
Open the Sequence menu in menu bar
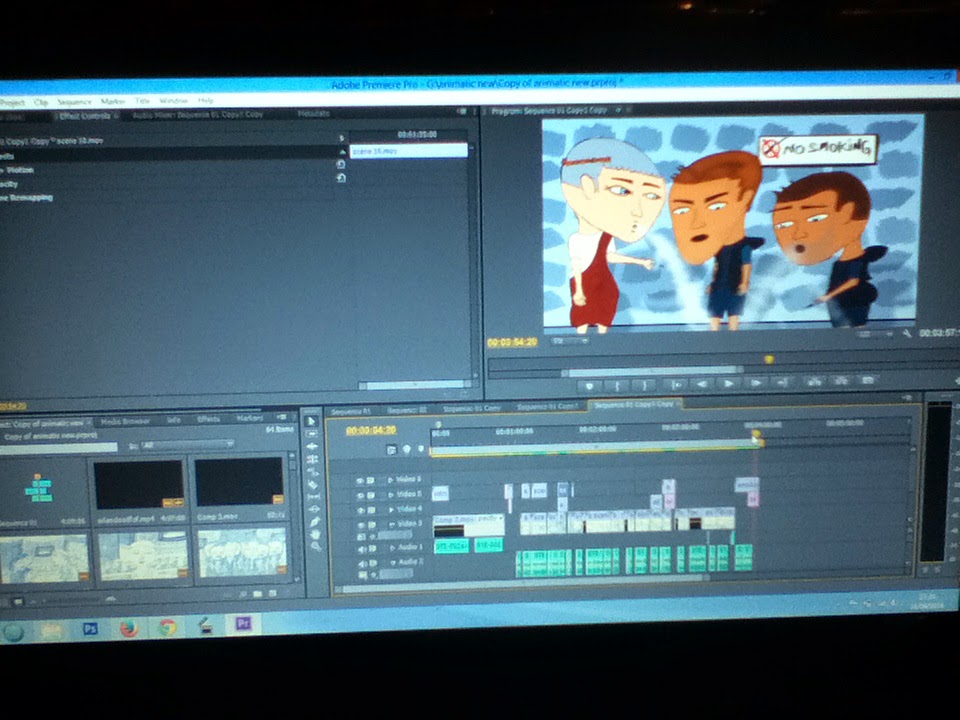pos(74,102)
